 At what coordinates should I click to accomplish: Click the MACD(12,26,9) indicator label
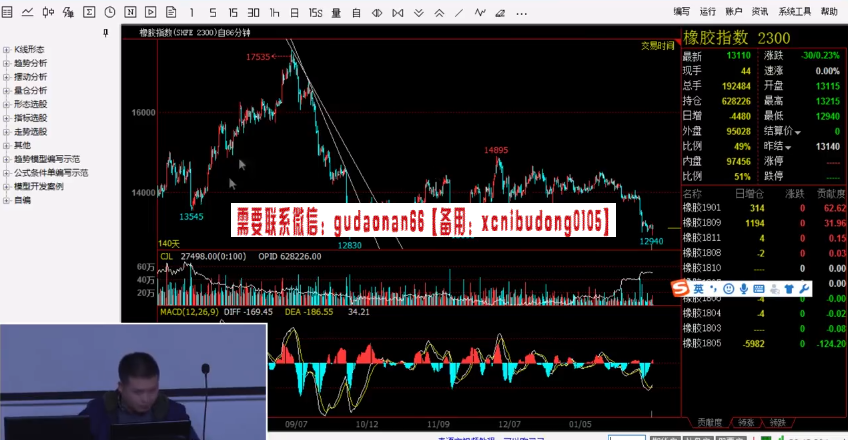[x=188, y=312]
